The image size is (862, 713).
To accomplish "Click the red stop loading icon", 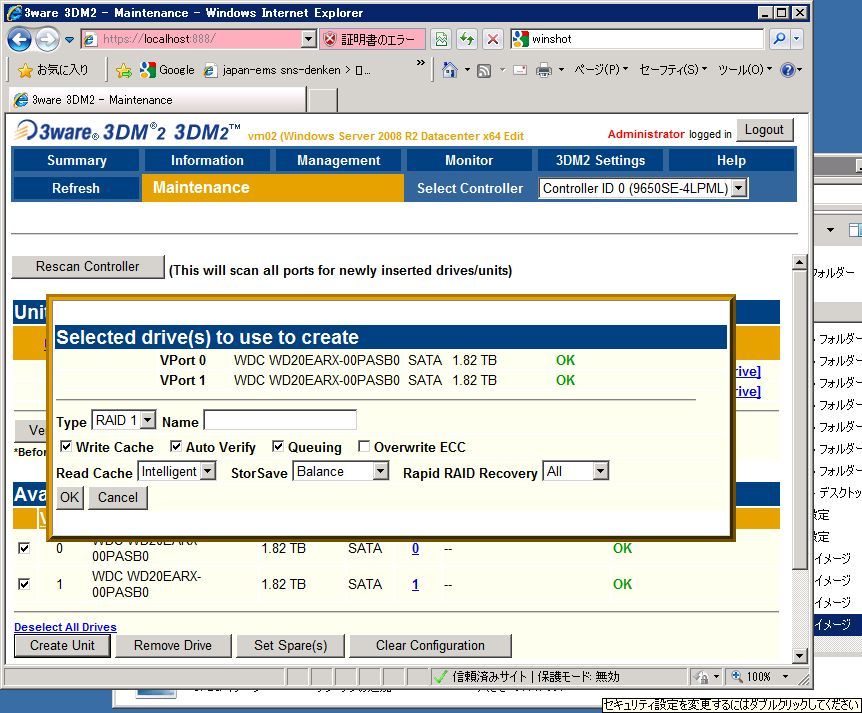I will (493, 39).
